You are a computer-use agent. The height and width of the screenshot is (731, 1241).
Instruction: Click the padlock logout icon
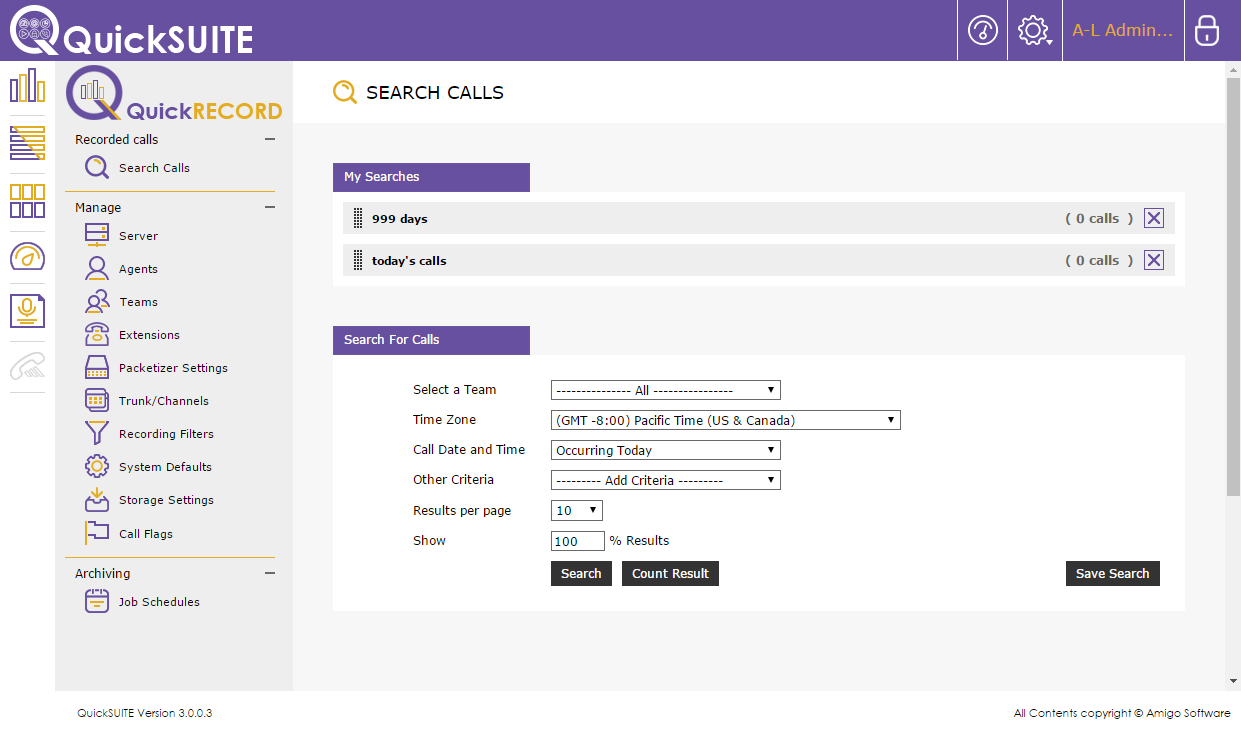(x=1207, y=31)
